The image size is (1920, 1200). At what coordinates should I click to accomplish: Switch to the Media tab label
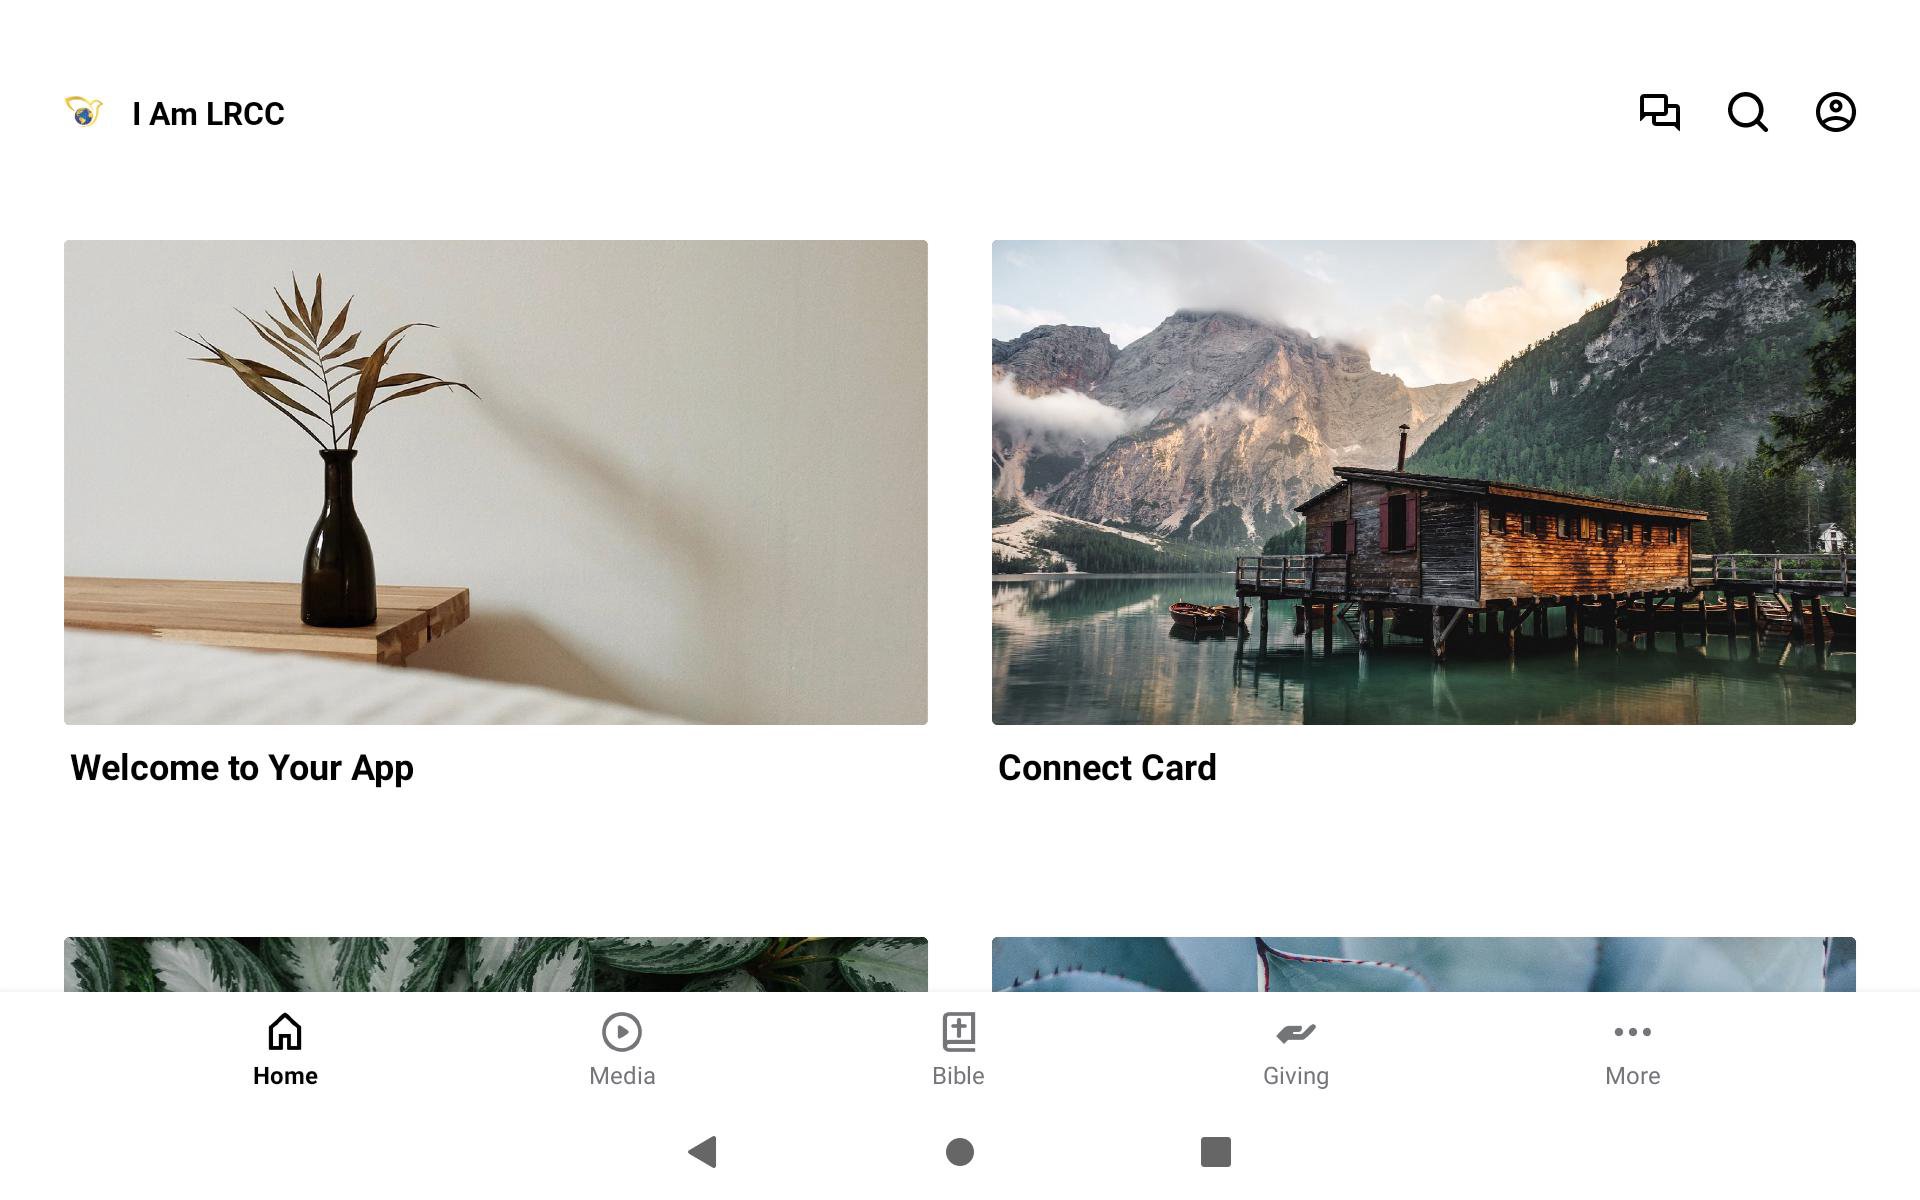pyautogui.click(x=622, y=1076)
